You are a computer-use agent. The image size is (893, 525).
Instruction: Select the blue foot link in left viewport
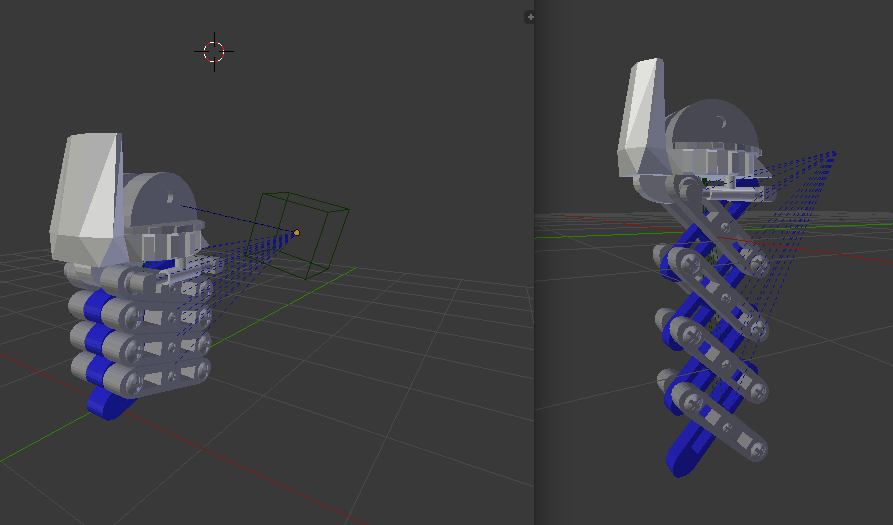point(108,403)
